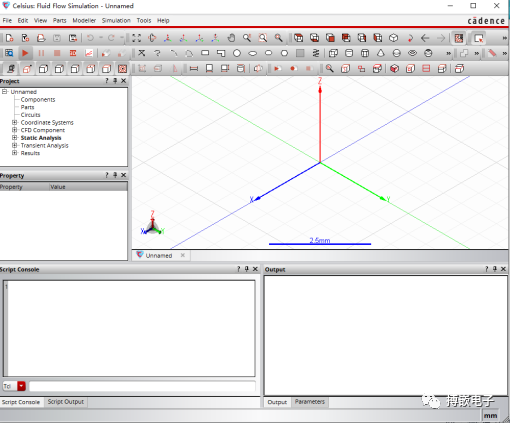Click the mm units indicator in status bar

(x=490, y=415)
